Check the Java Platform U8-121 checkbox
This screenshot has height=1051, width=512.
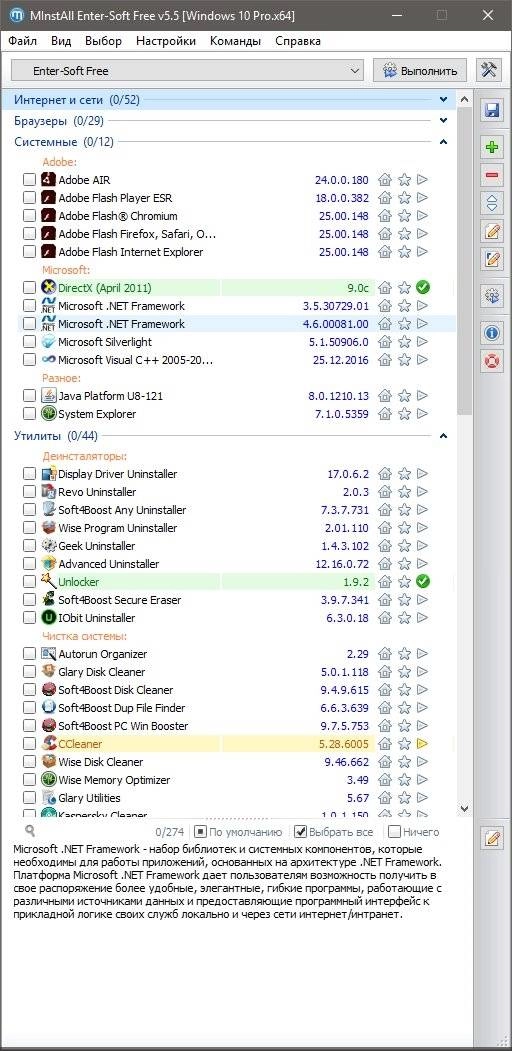coord(29,395)
